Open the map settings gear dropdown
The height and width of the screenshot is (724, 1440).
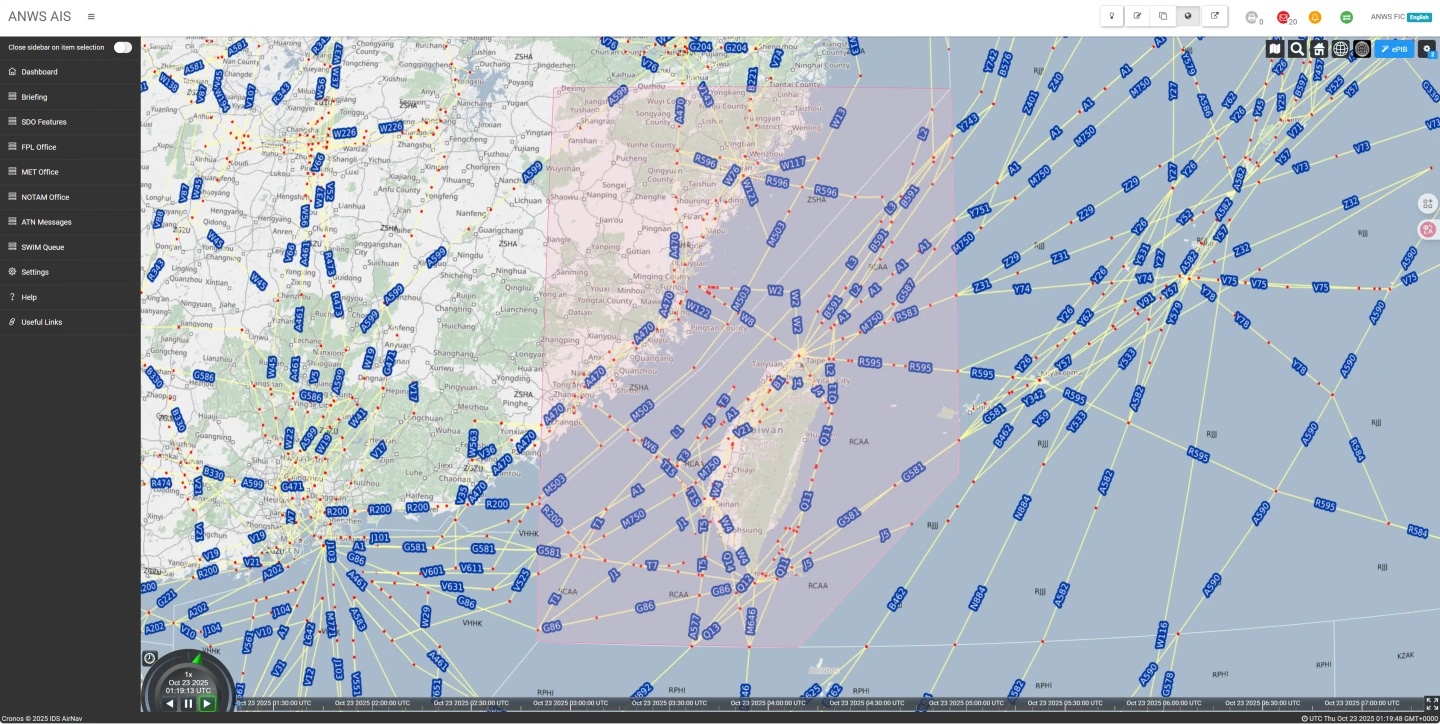1427,49
